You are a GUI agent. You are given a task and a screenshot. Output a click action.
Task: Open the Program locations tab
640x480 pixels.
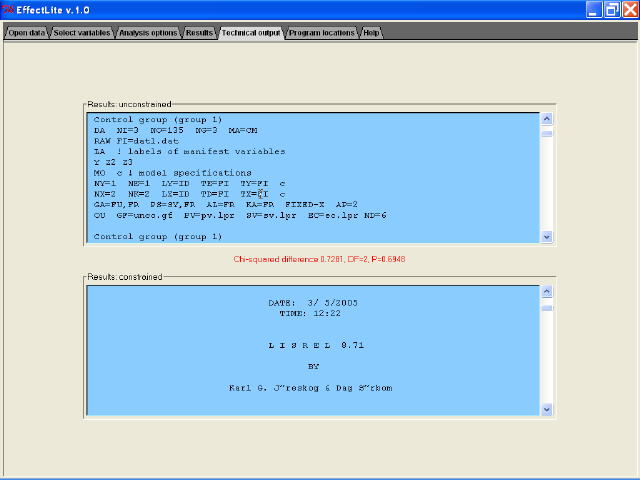(323, 33)
